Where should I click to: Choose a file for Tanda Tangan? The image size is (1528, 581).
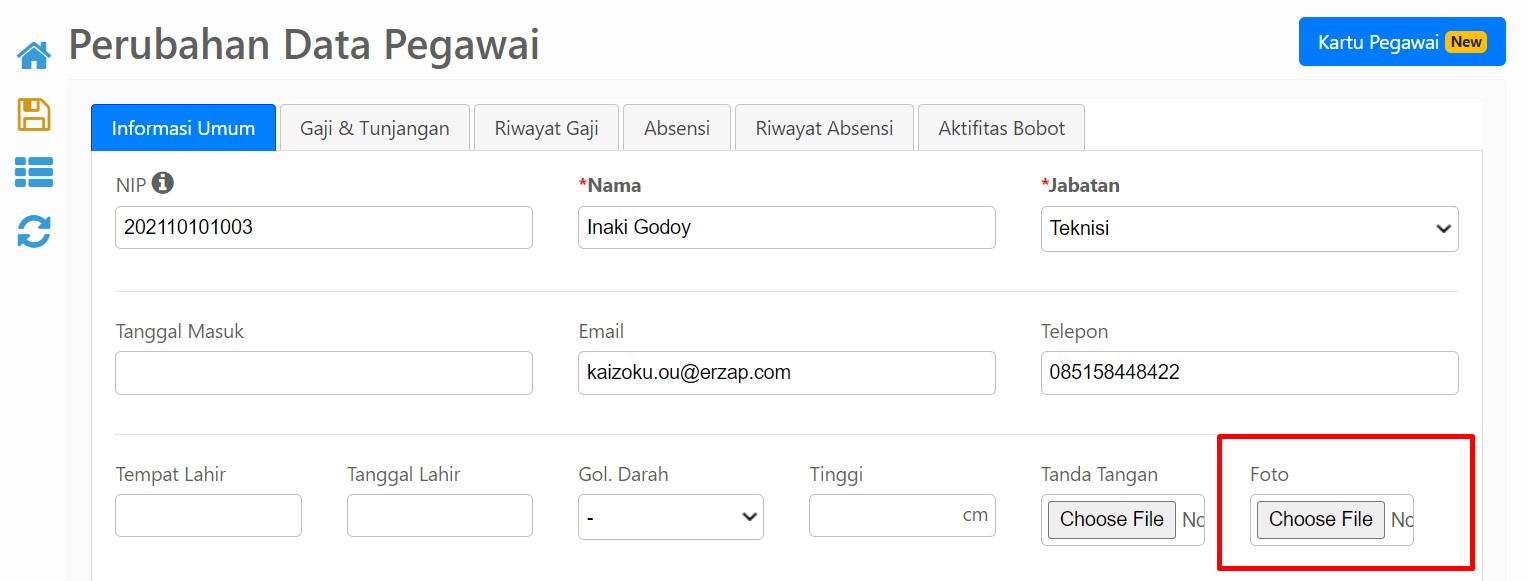point(1112,520)
